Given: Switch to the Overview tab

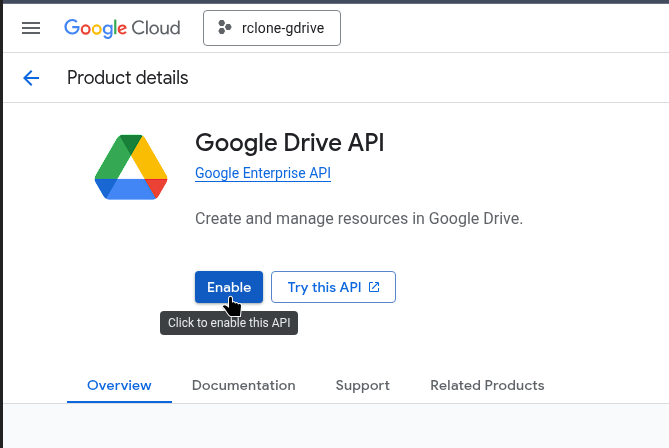Looking at the screenshot, I should point(119,385).
